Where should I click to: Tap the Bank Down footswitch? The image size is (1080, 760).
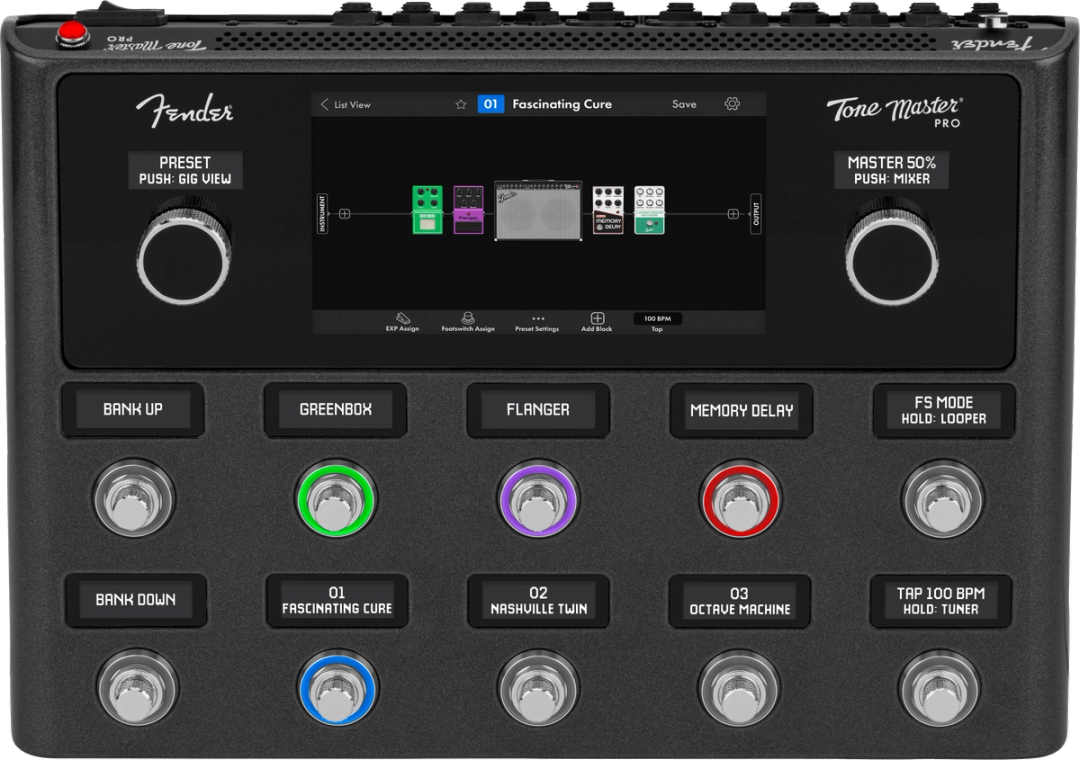point(138,688)
